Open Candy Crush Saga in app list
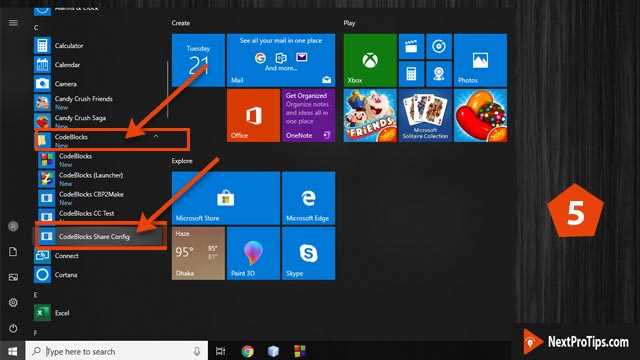This screenshot has height=360, width=640. point(98,121)
